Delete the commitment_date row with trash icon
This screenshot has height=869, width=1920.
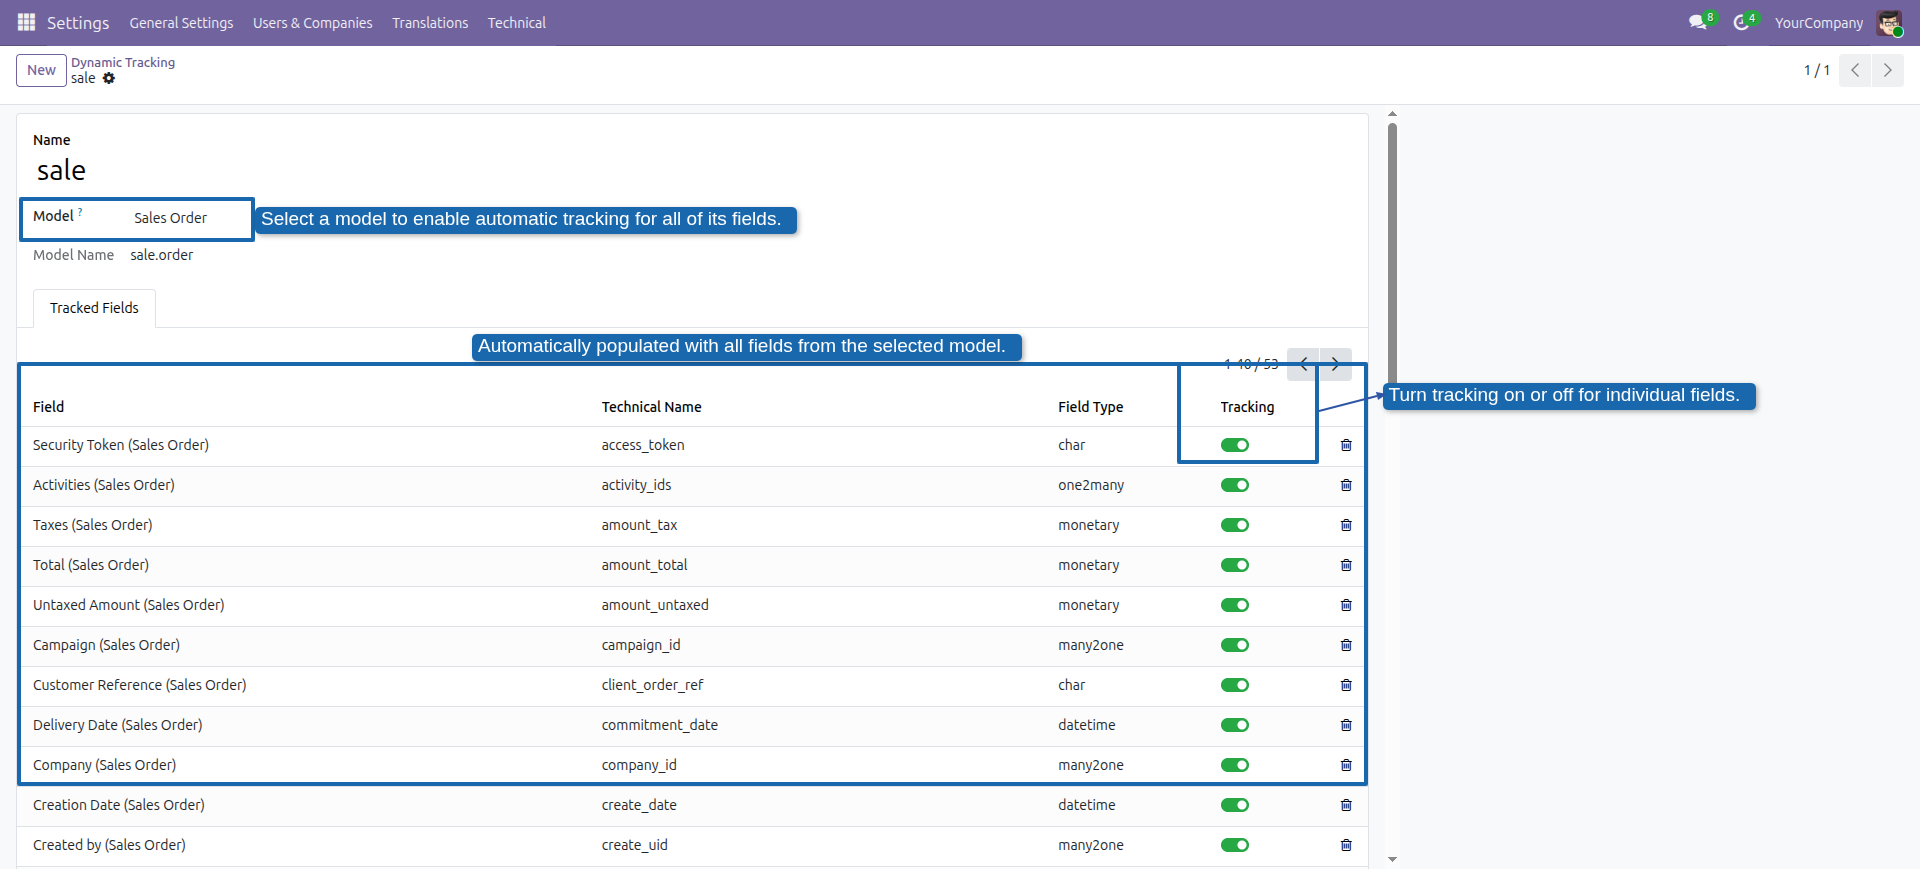pos(1346,725)
